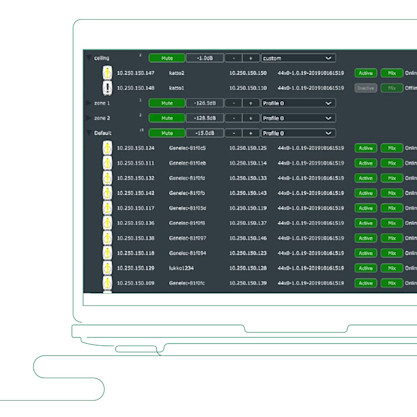417x417 pixels.
Task: Collapse the Default group
Action: 89,133
